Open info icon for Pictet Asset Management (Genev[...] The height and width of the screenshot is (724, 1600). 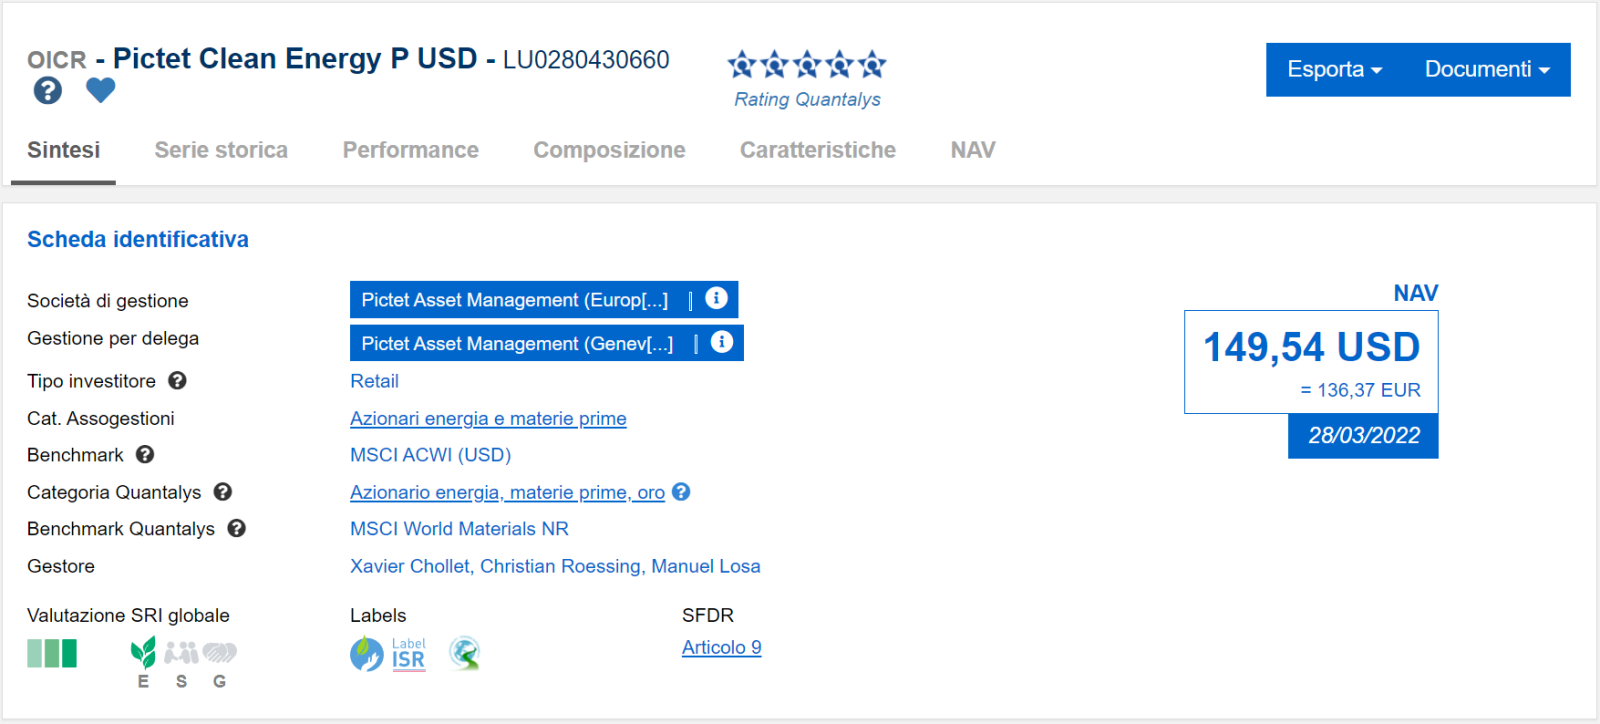pos(722,342)
